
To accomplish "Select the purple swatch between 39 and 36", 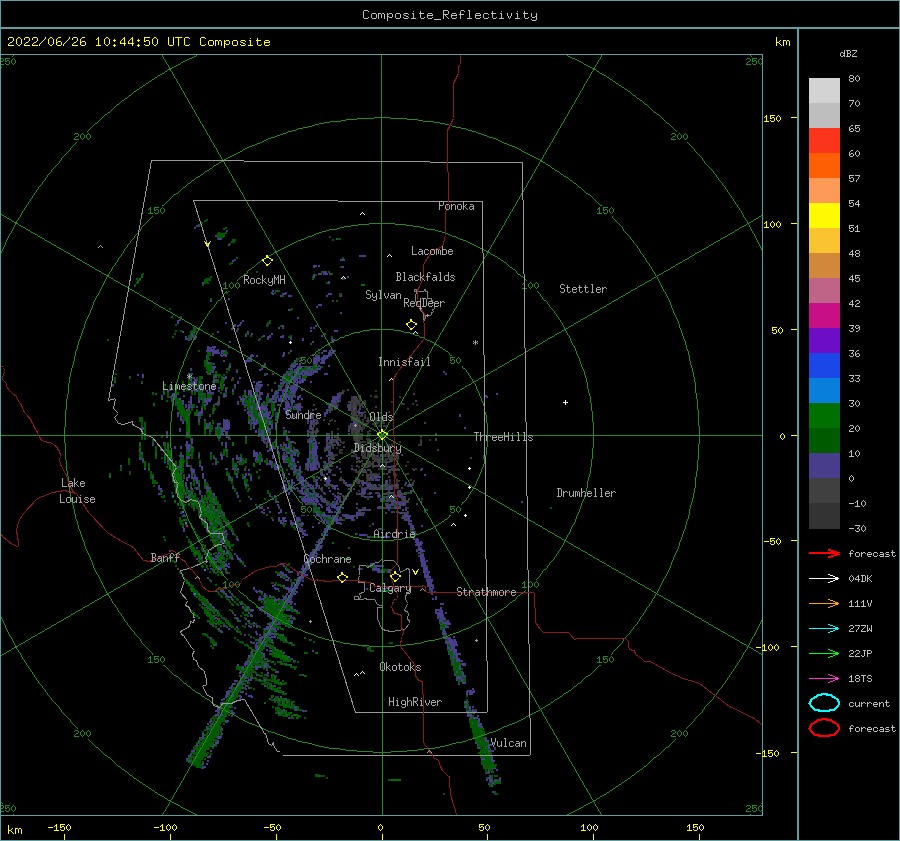I will [824, 341].
